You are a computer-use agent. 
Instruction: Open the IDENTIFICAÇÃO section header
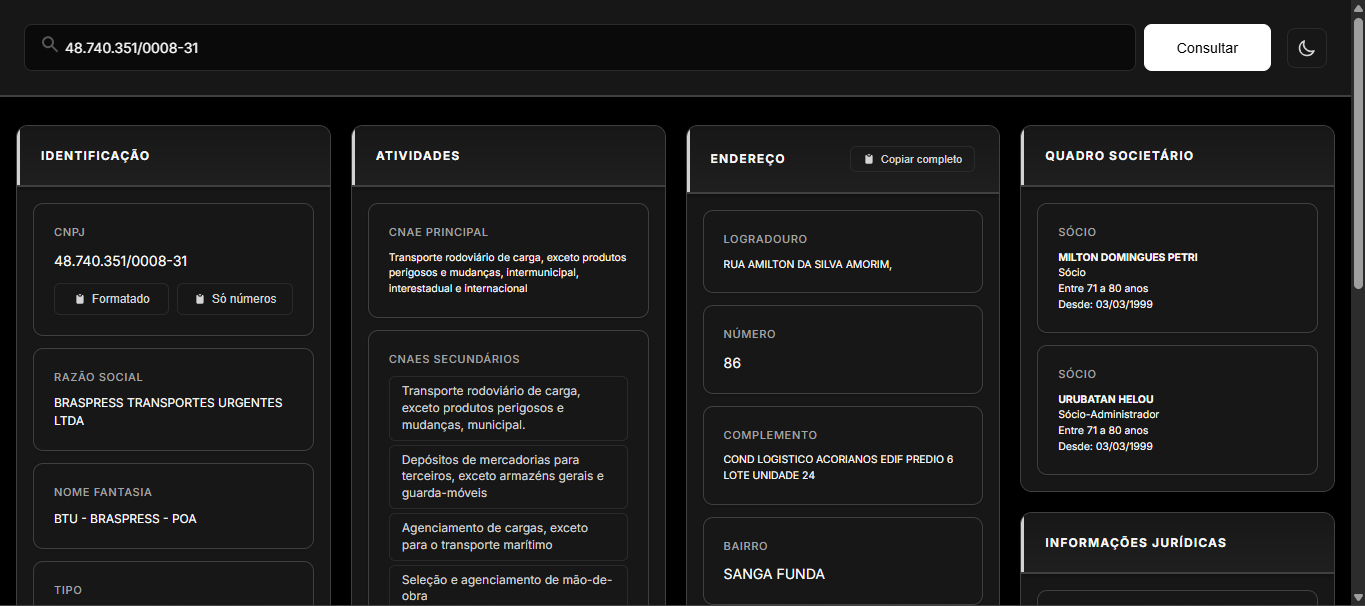[94, 155]
